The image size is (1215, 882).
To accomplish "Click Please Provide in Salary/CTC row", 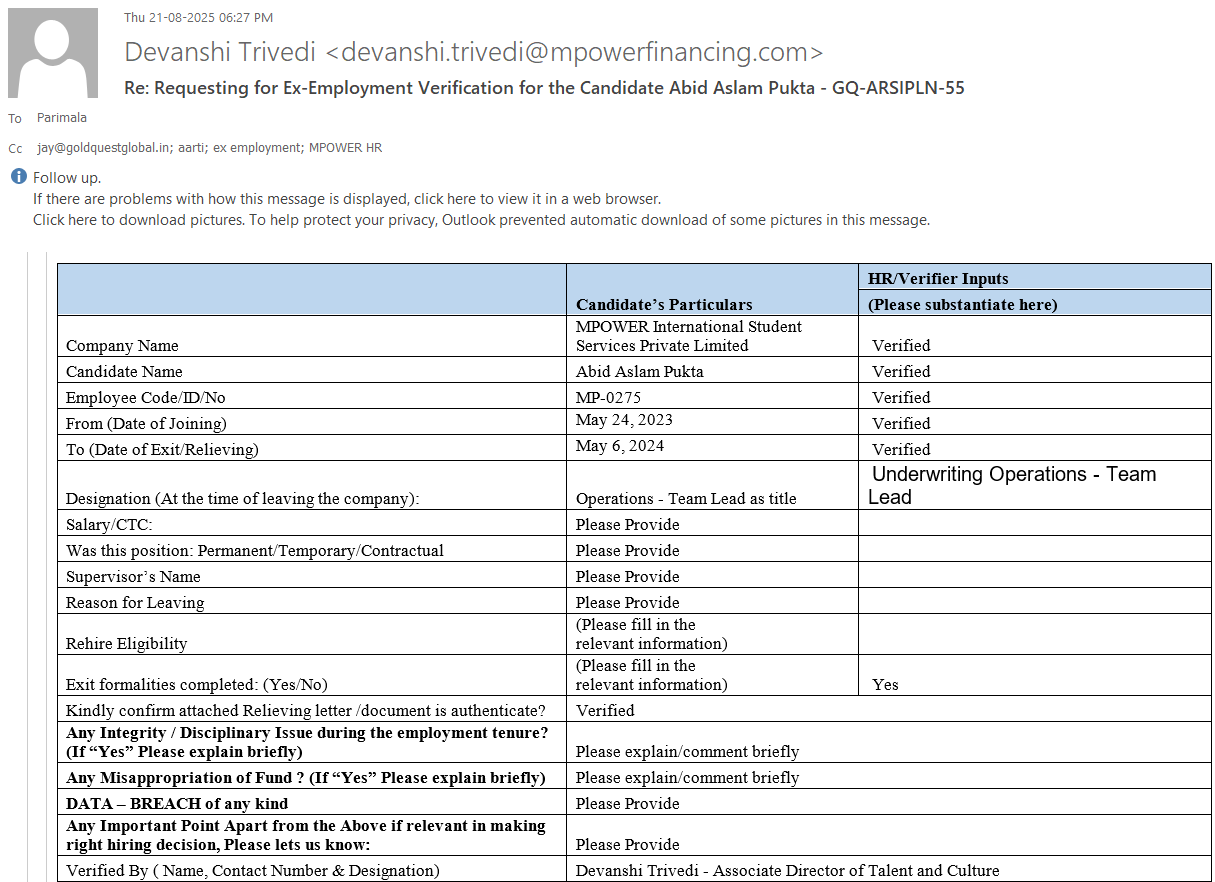I will click(x=627, y=524).
